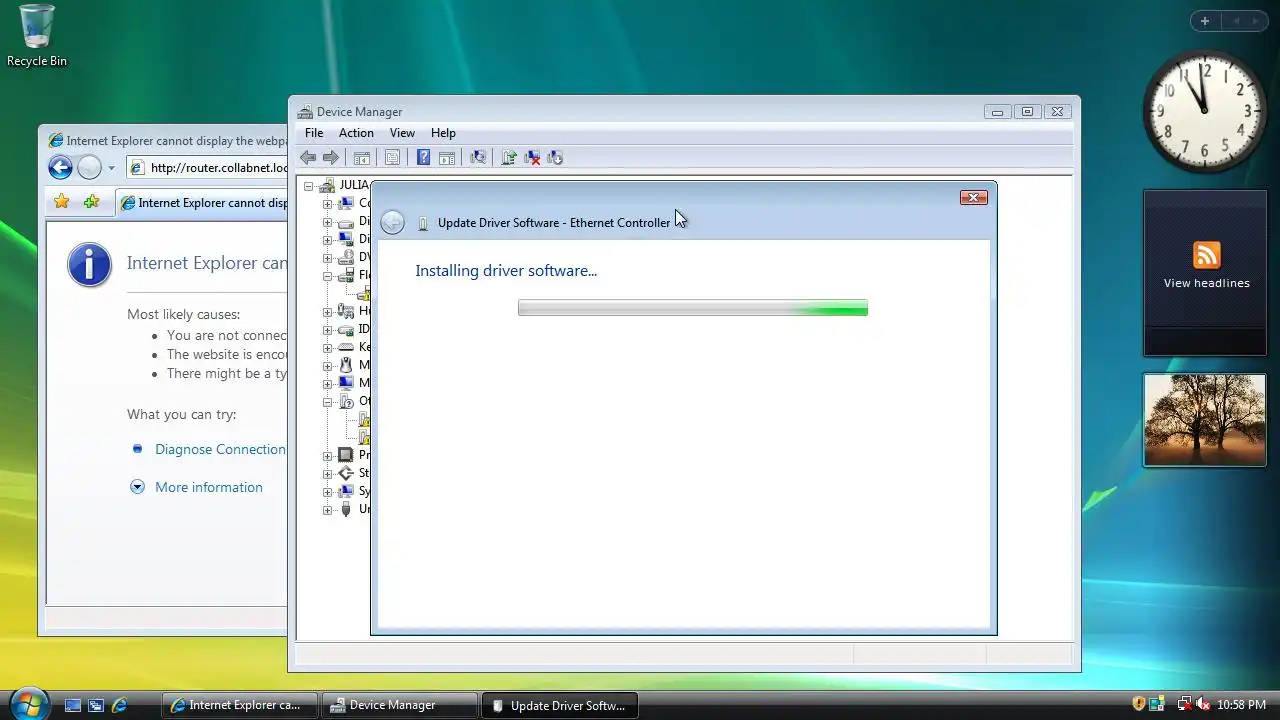Screen dimensions: 1280x720
Task: Collapse the Floppy drive controllers category
Action: pyautogui.click(x=327, y=276)
